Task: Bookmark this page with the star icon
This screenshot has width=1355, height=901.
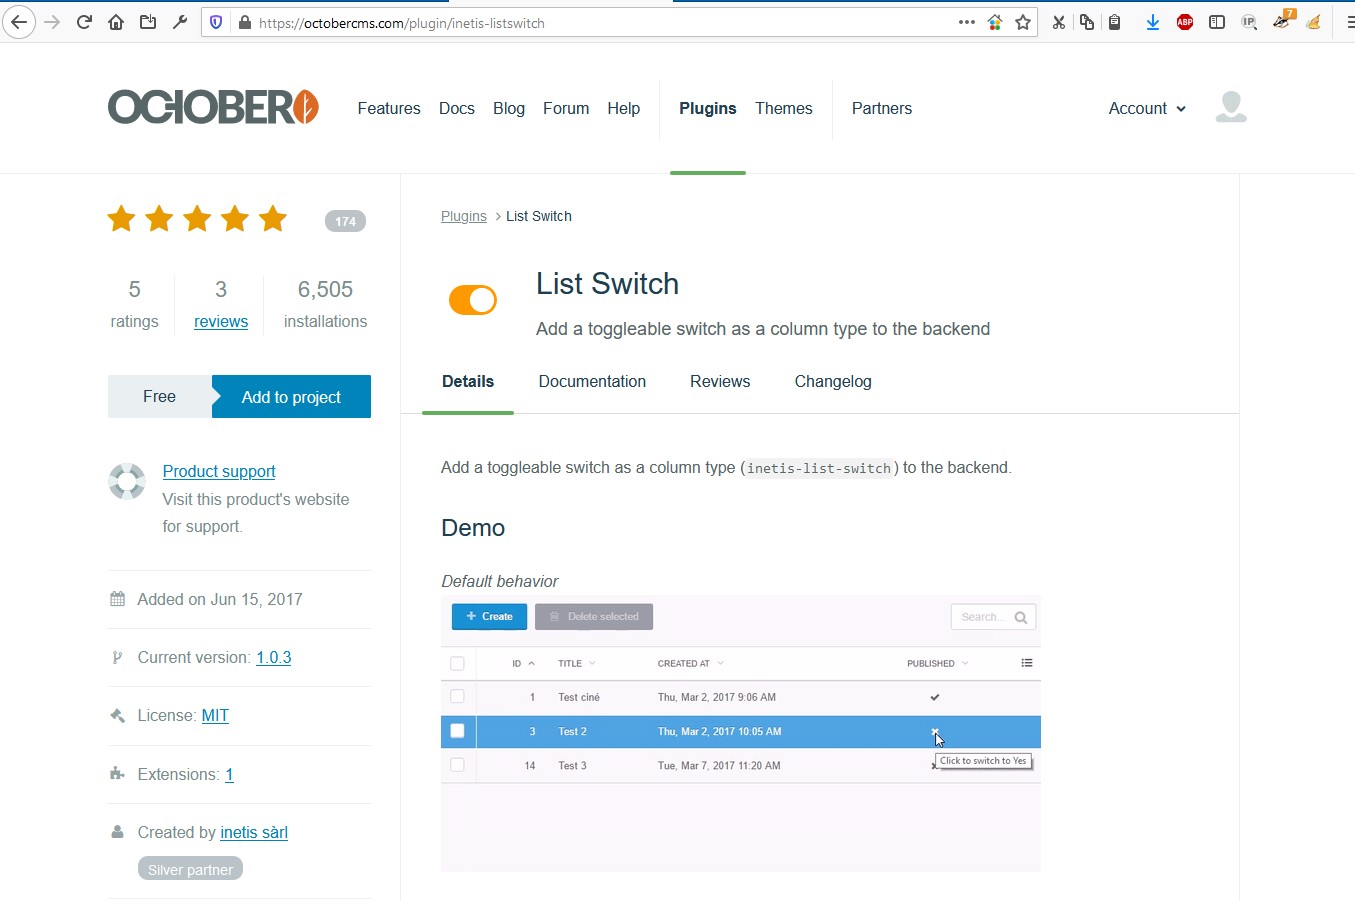Action: pyautogui.click(x=1023, y=22)
